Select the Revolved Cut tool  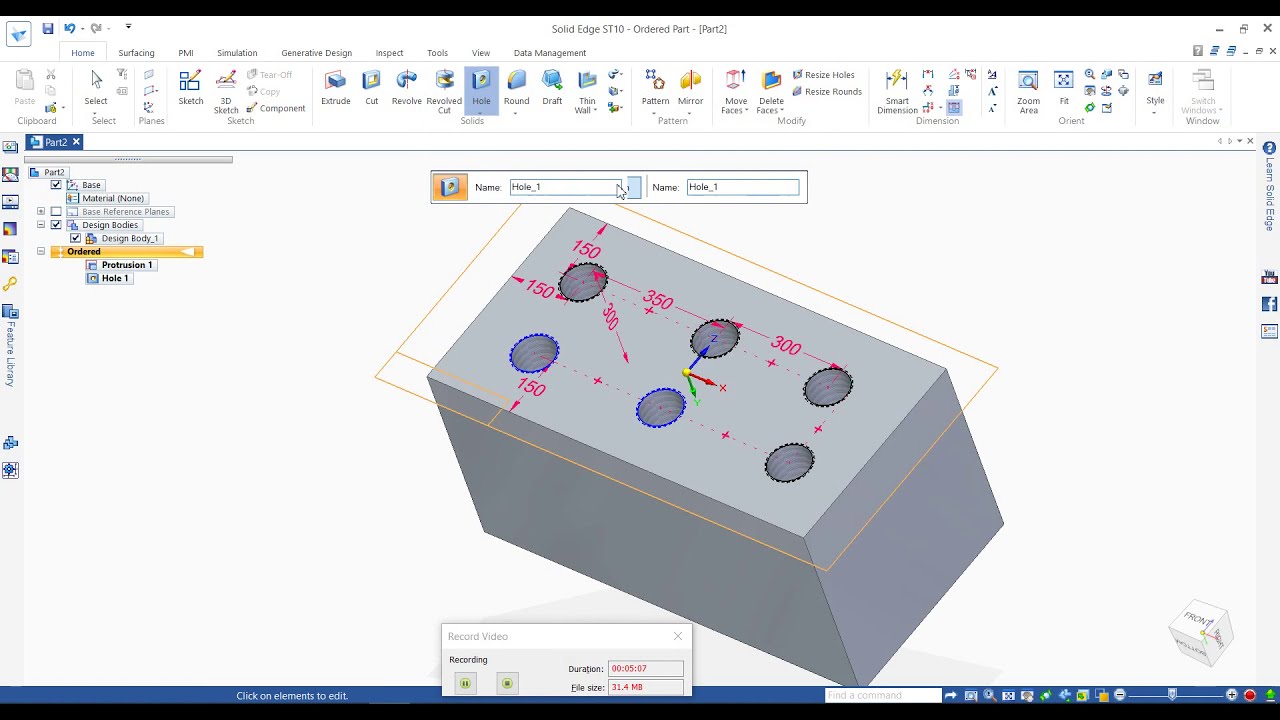[444, 91]
